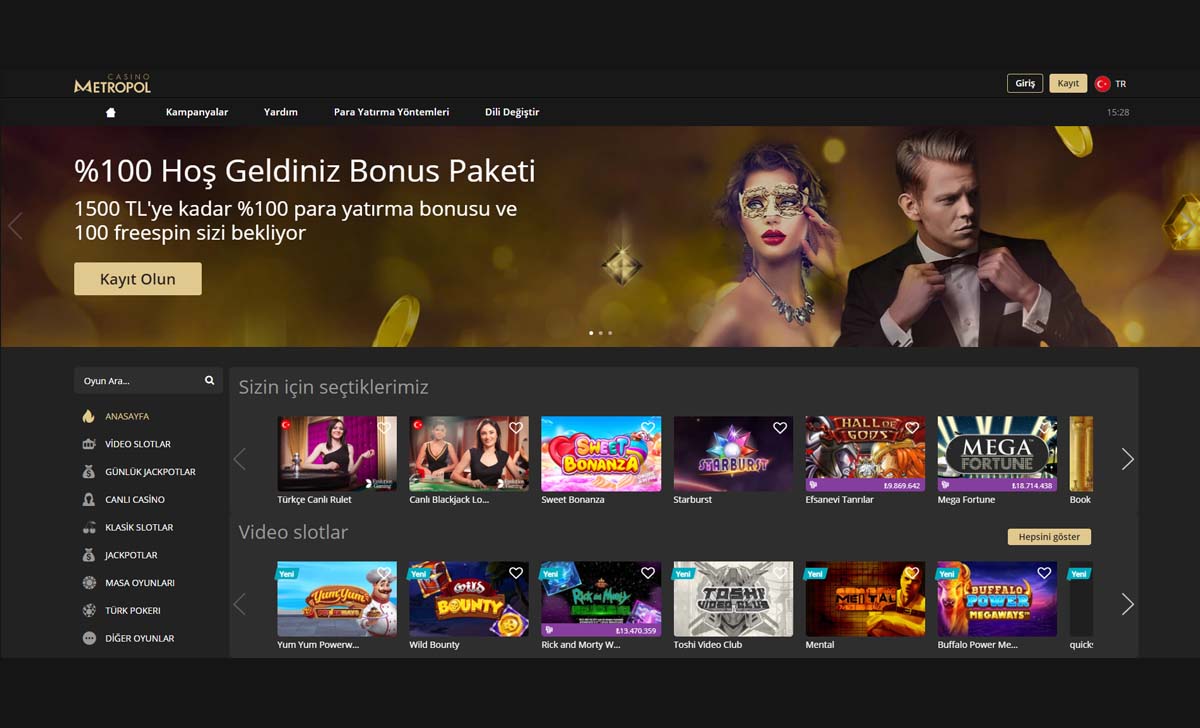Show next games in Video slotlar row

click(x=1128, y=604)
